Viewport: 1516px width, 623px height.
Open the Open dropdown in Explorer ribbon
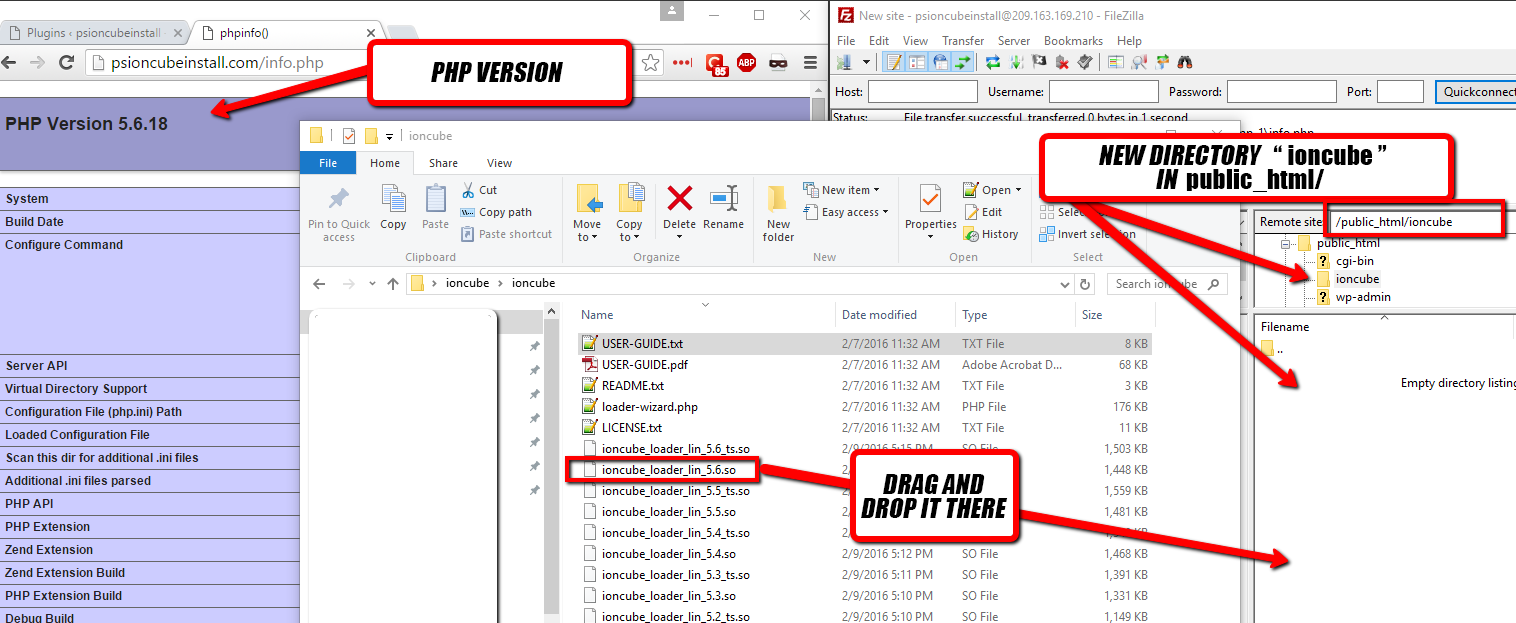pyautogui.click(x=993, y=190)
